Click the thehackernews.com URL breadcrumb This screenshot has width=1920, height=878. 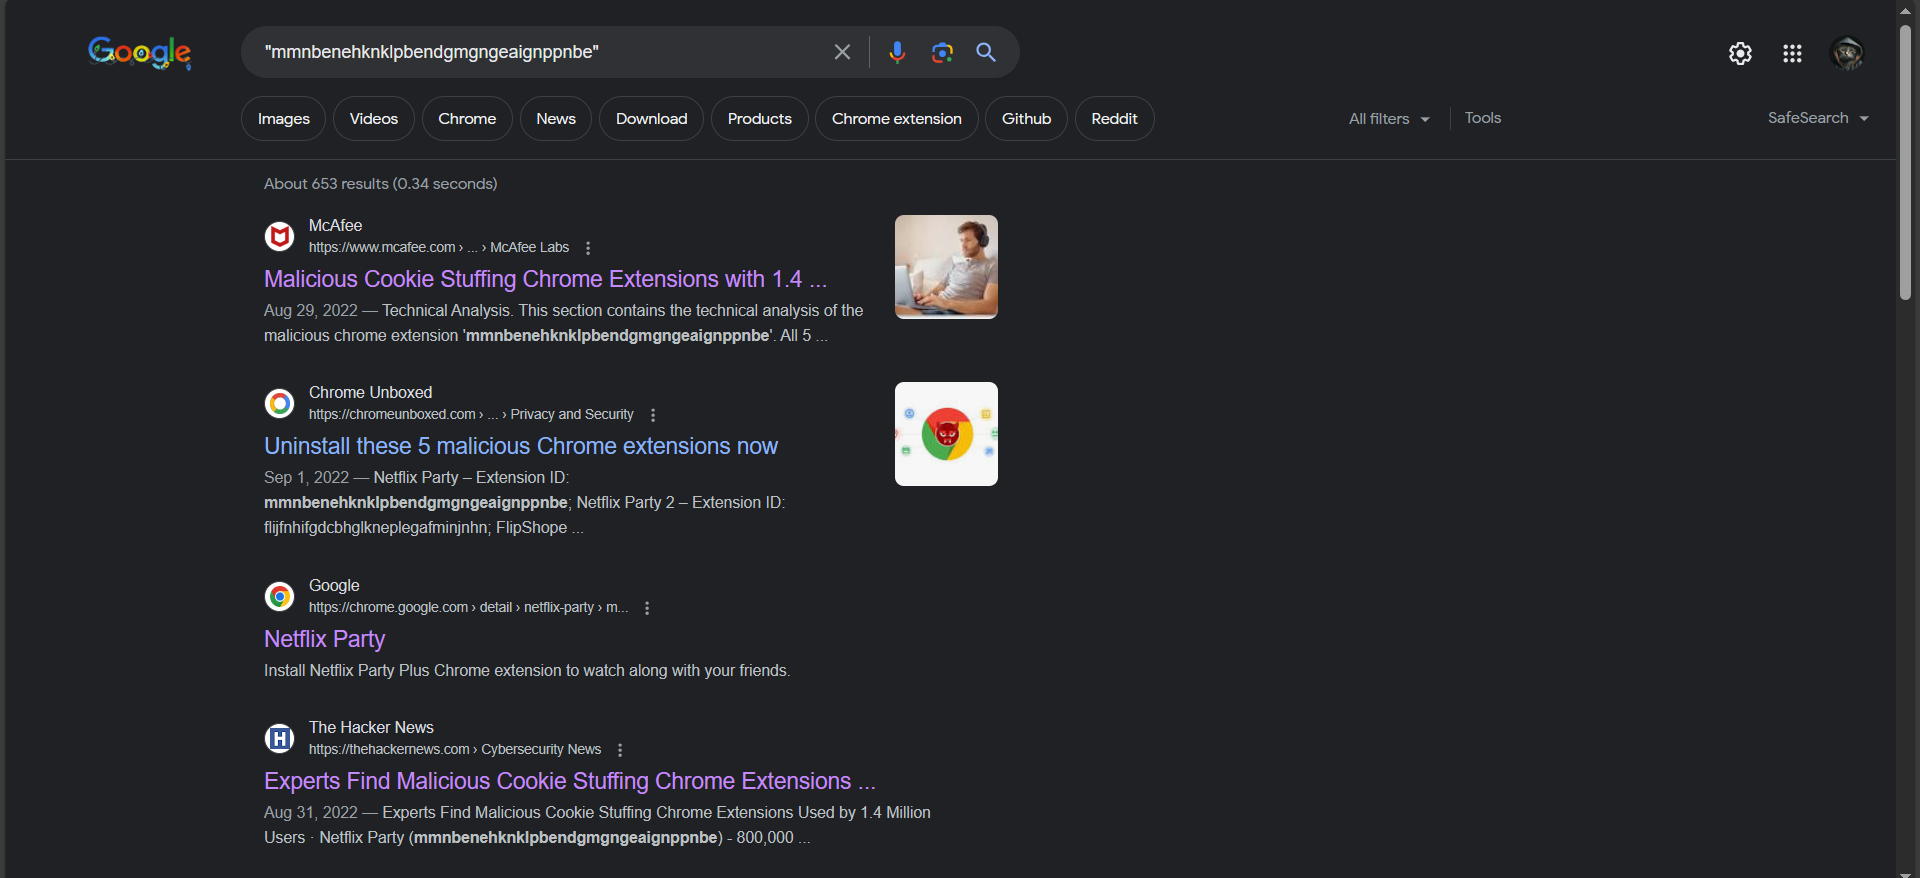tap(455, 750)
